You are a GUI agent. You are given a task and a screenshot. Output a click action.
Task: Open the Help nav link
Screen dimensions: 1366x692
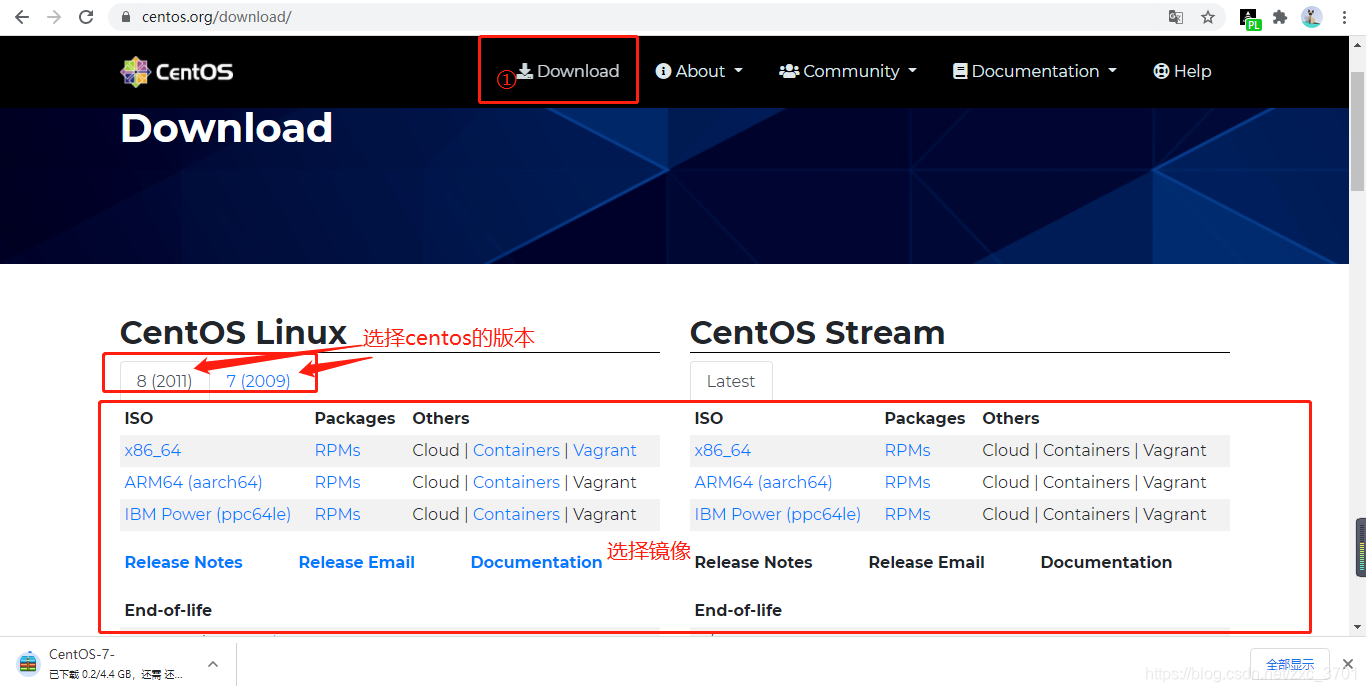(x=1182, y=71)
